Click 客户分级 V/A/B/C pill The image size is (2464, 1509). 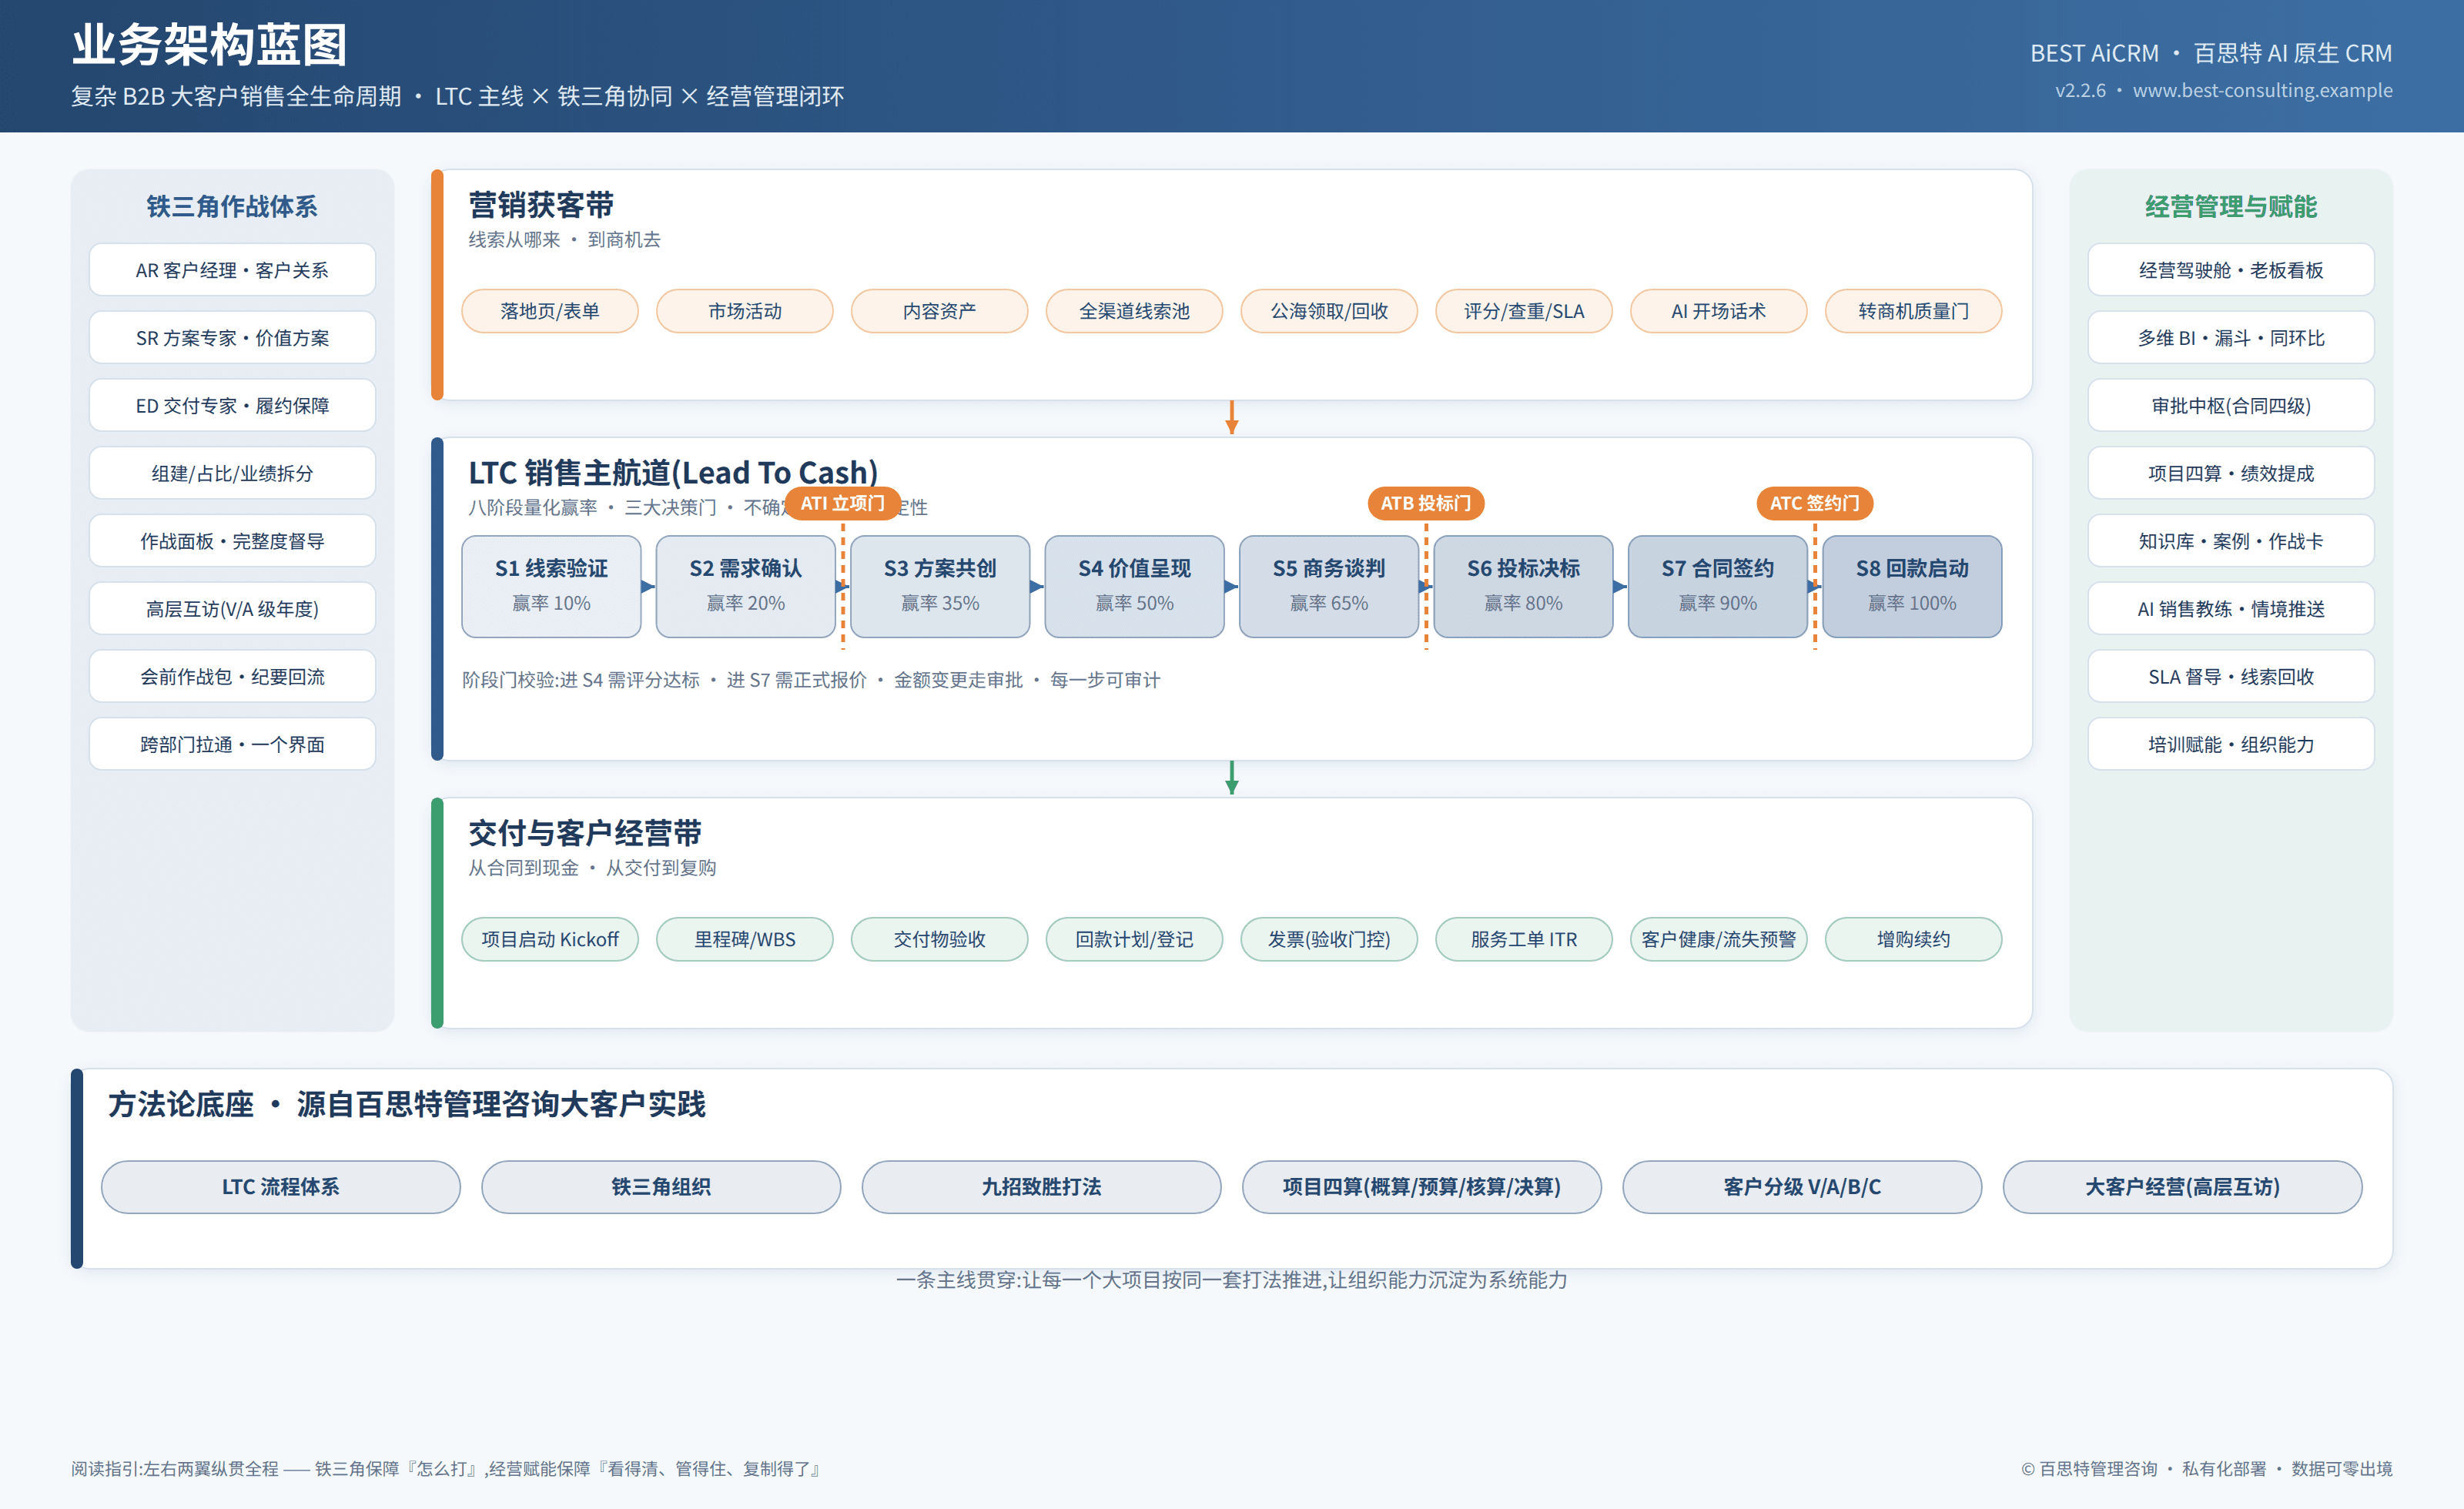click(x=1802, y=1187)
